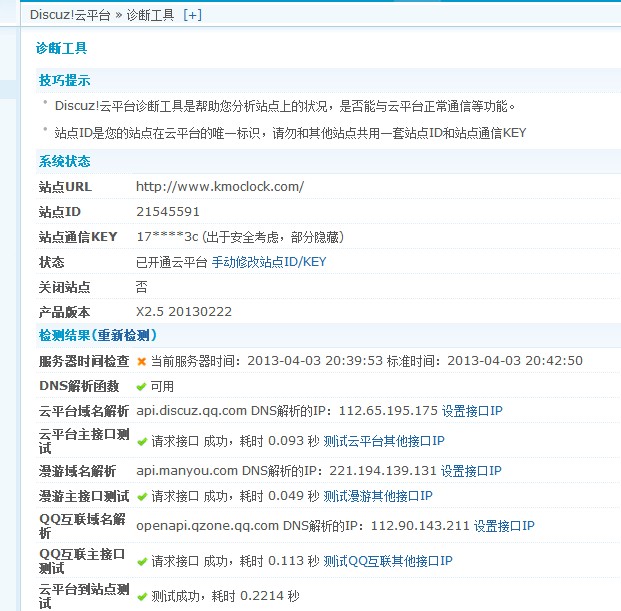Click the [+] icon beside the breadcrumb
This screenshot has height=611, width=621.
(x=192, y=15)
